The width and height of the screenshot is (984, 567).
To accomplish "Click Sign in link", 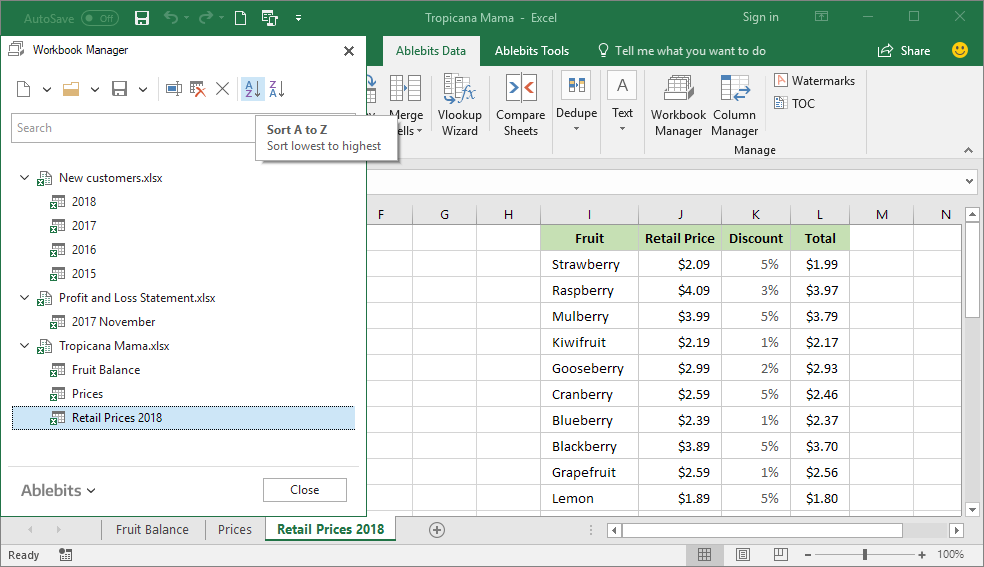I will coord(761,17).
